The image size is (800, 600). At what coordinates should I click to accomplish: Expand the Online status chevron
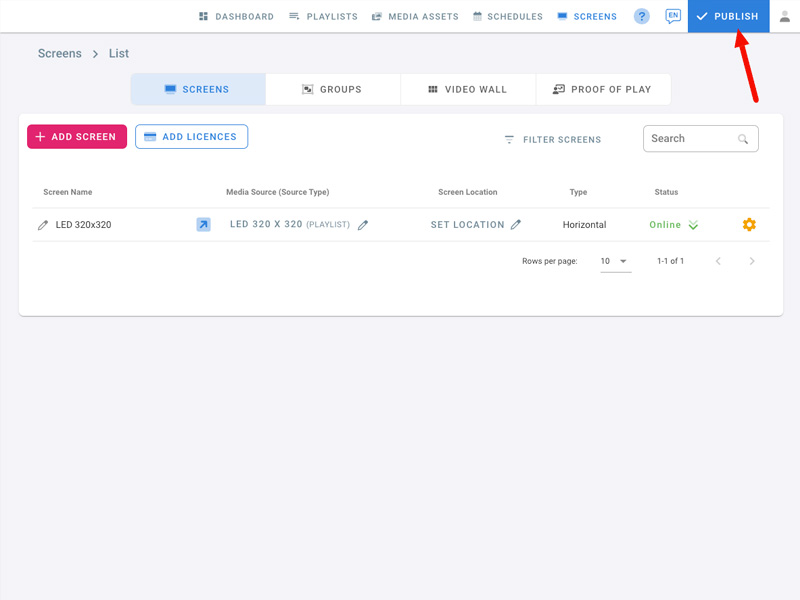coord(693,225)
